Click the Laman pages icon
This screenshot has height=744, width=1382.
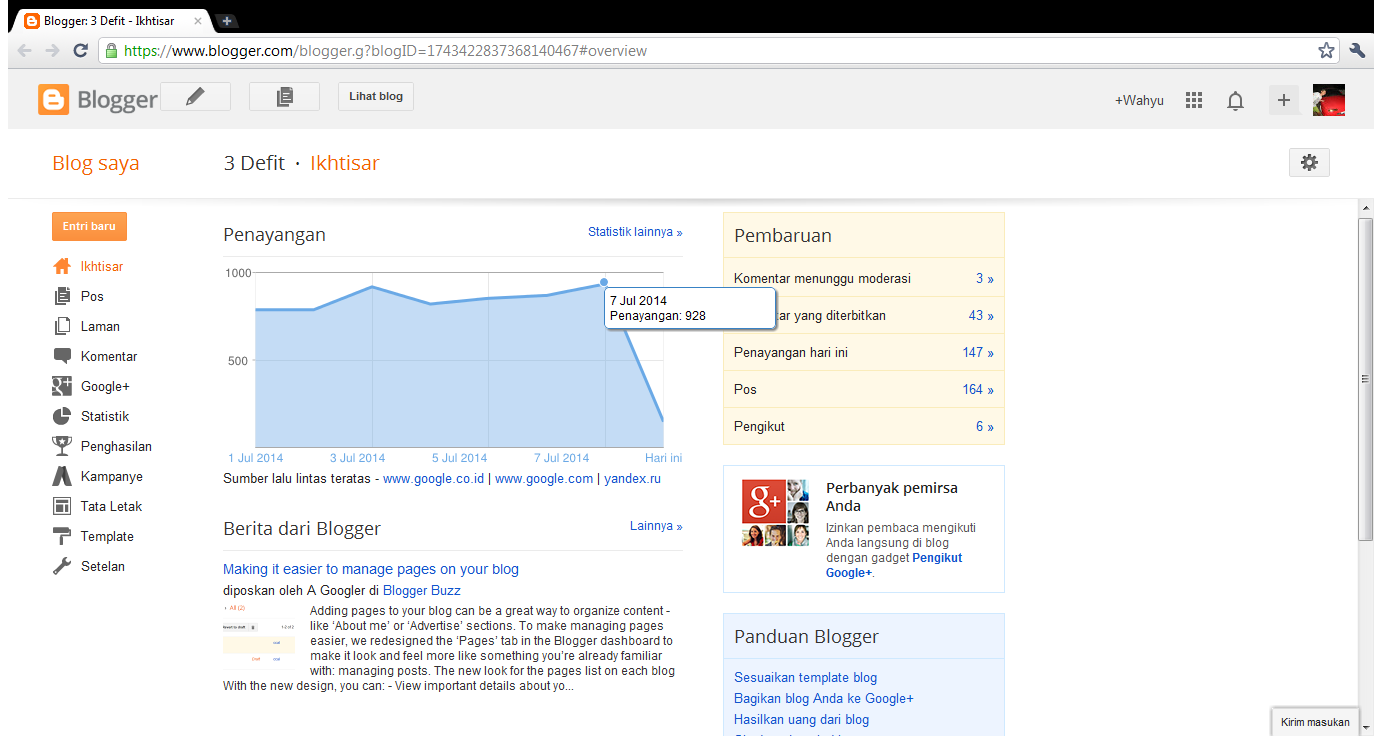(62, 326)
